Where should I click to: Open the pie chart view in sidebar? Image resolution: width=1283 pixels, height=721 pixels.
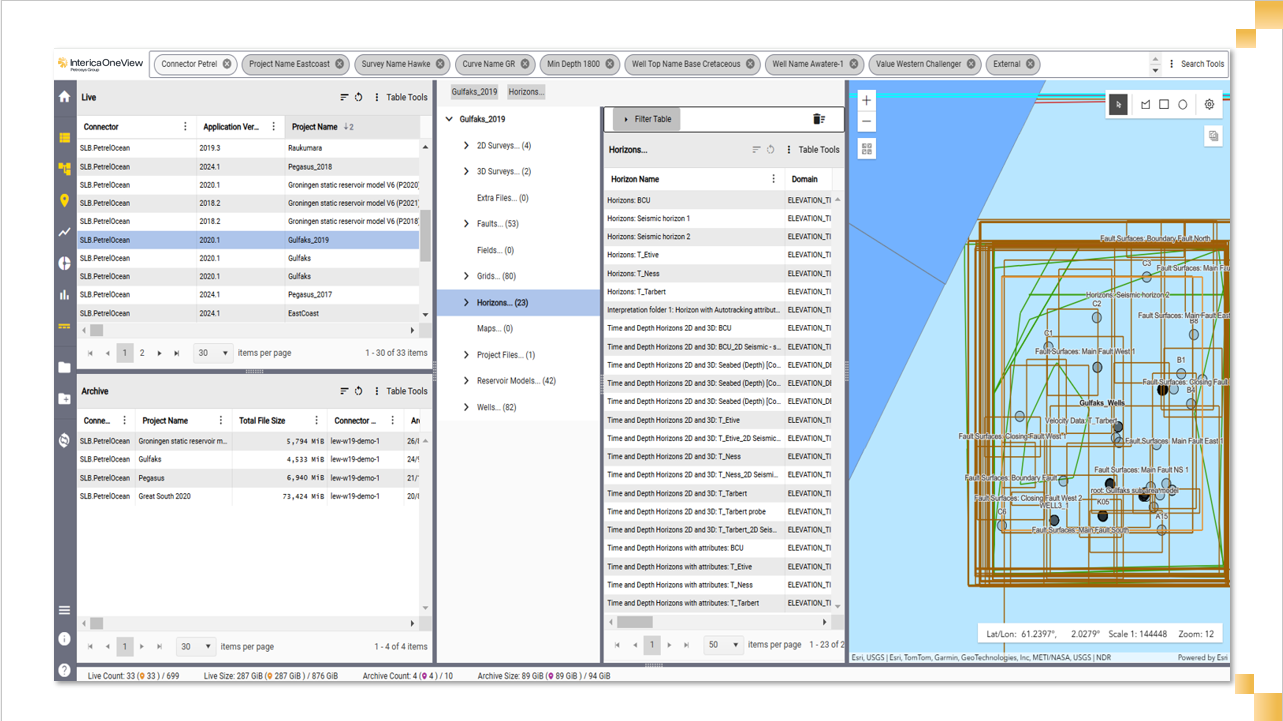(65, 263)
